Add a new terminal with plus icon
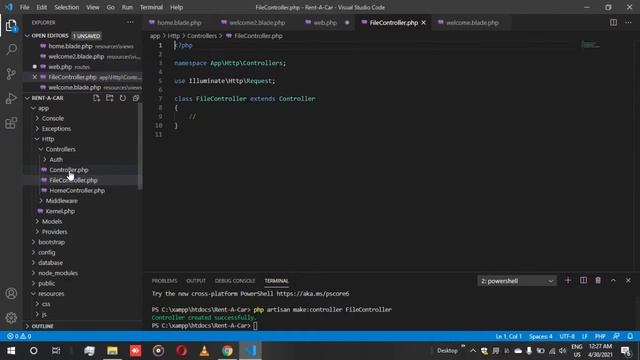 [x=568, y=280]
